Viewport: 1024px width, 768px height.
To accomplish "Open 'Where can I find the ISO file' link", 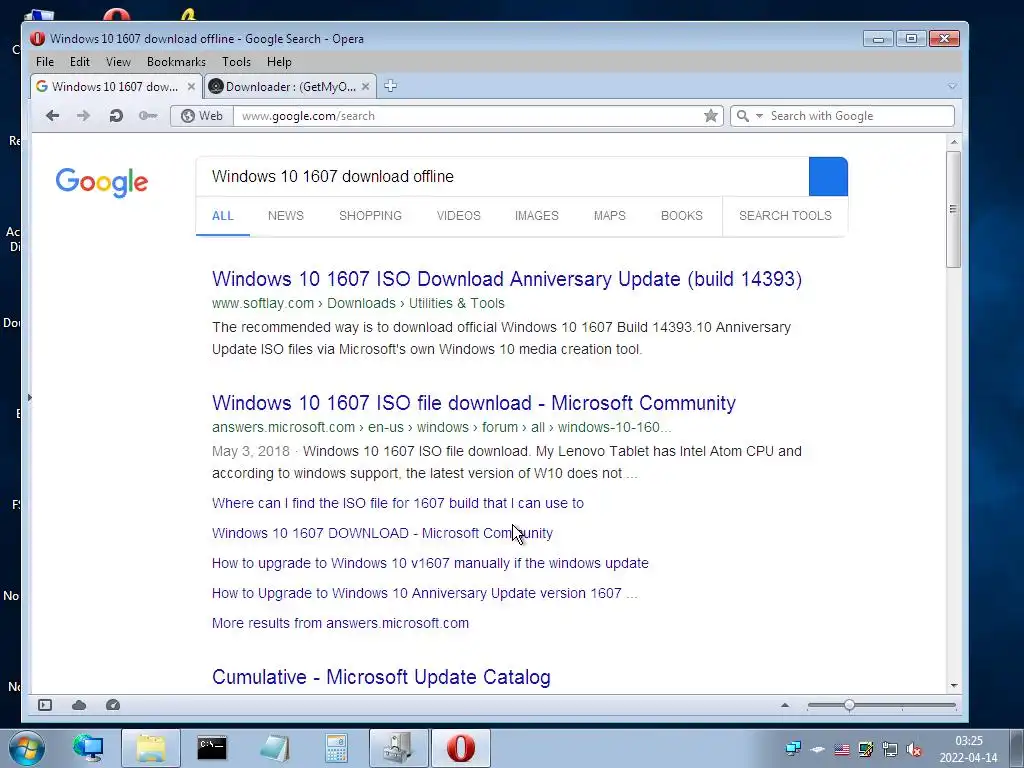I will click(398, 503).
